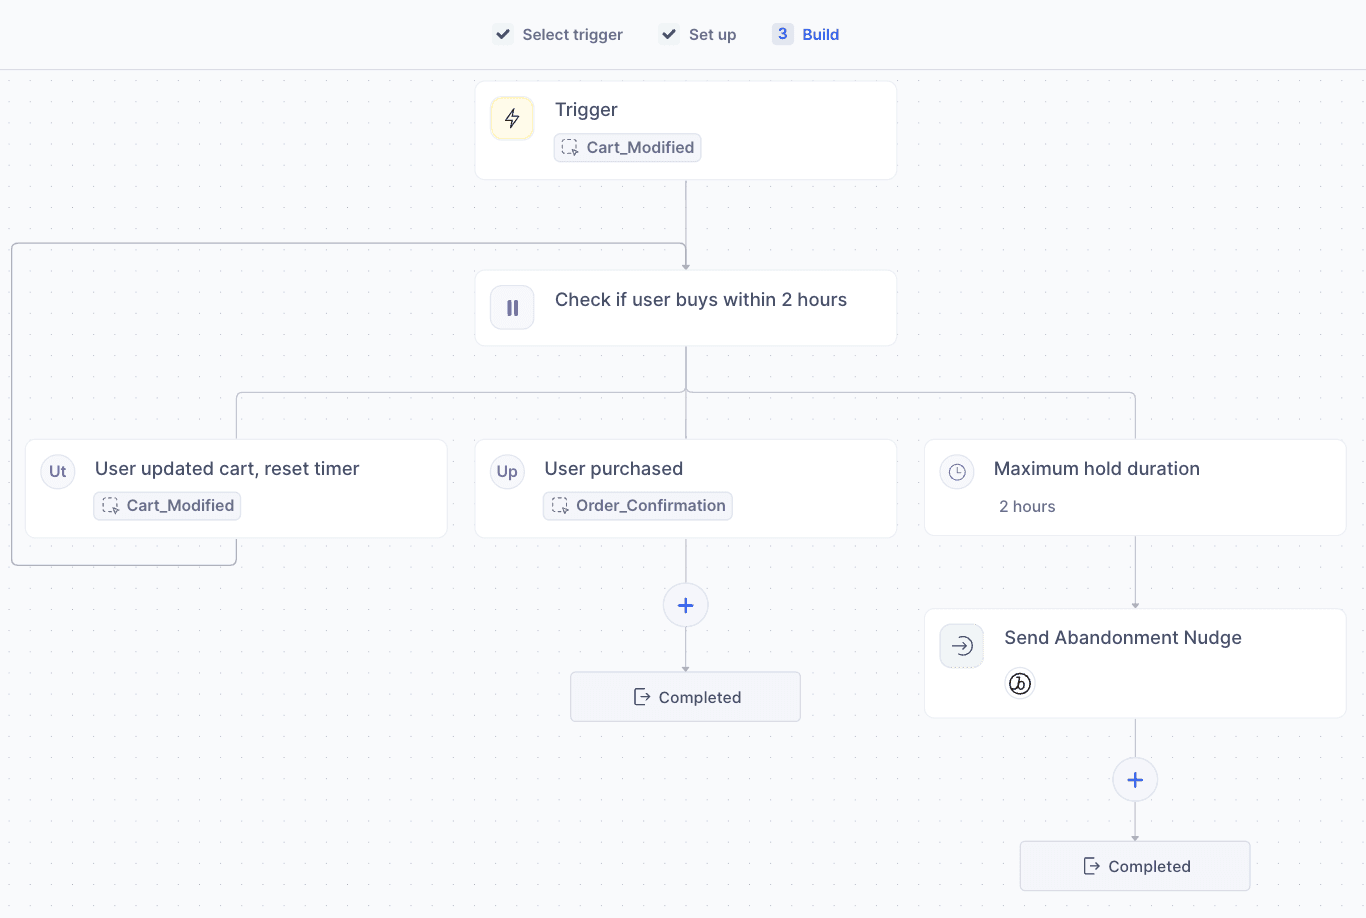Switch to the Build step
Viewport: 1366px width, 918px height.
pos(821,33)
